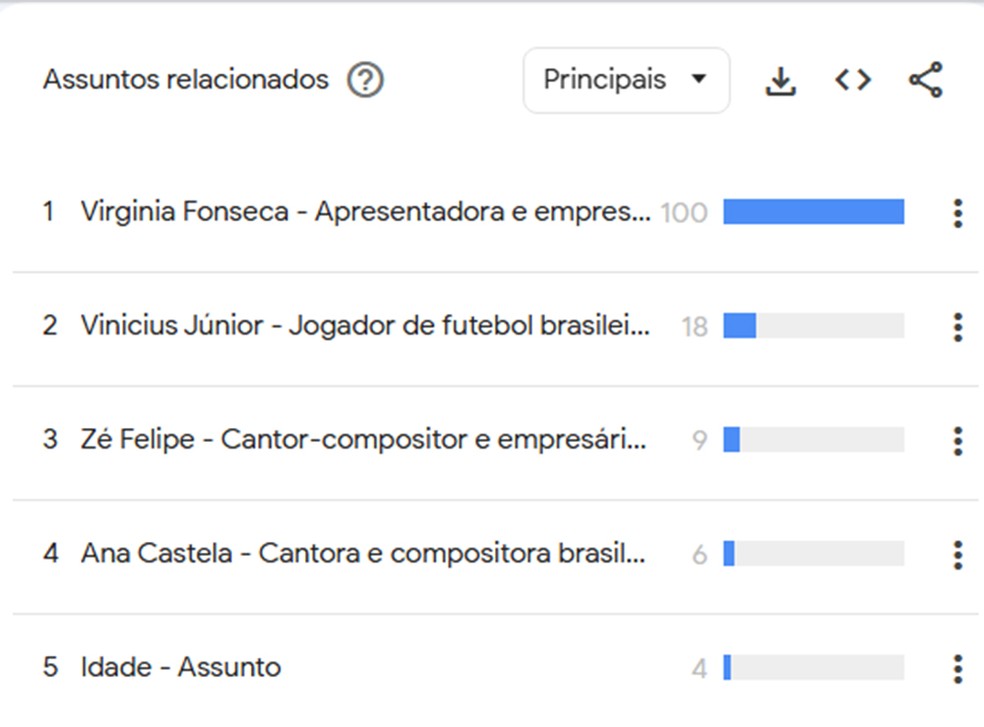
Task: Open options menu for Virginia Fonseca row
Action: 956,212
